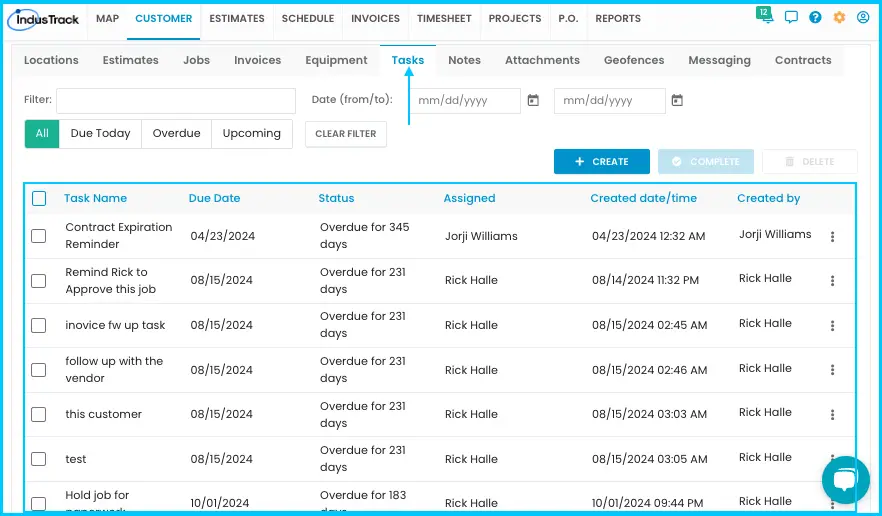Open the chat messages icon in header

point(791,17)
